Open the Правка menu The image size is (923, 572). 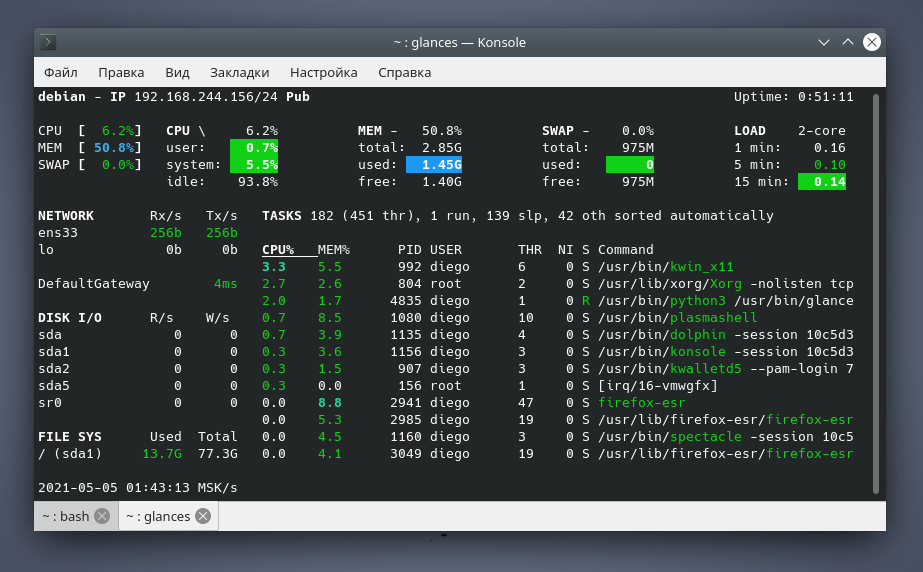click(x=121, y=73)
